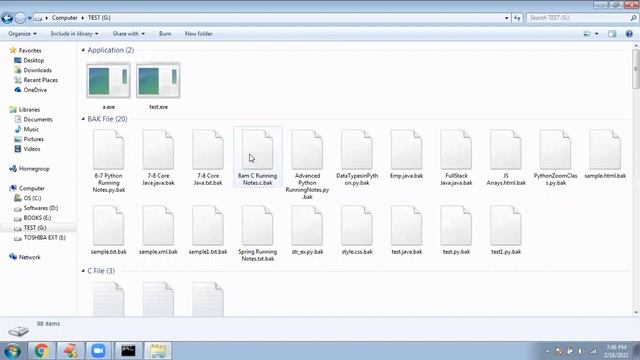
Task: Open Google Chrome from the taskbar
Action: point(41,351)
